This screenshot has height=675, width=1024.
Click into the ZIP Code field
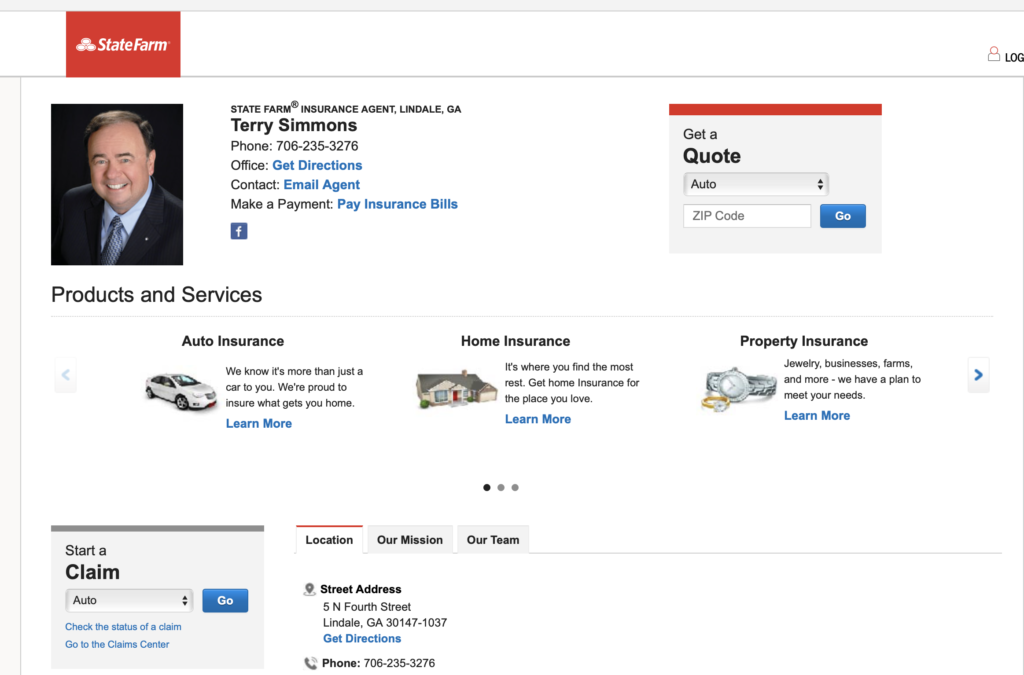(x=747, y=216)
